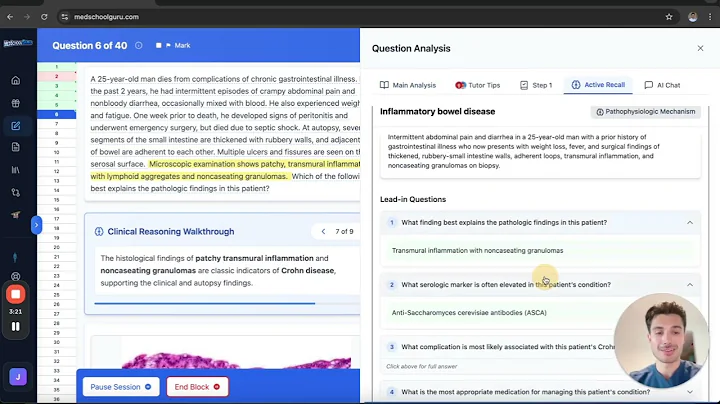The height and width of the screenshot is (404, 720).
Task: Jump to question 2 in list
Action: pyautogui.click(x=56, y=76)
